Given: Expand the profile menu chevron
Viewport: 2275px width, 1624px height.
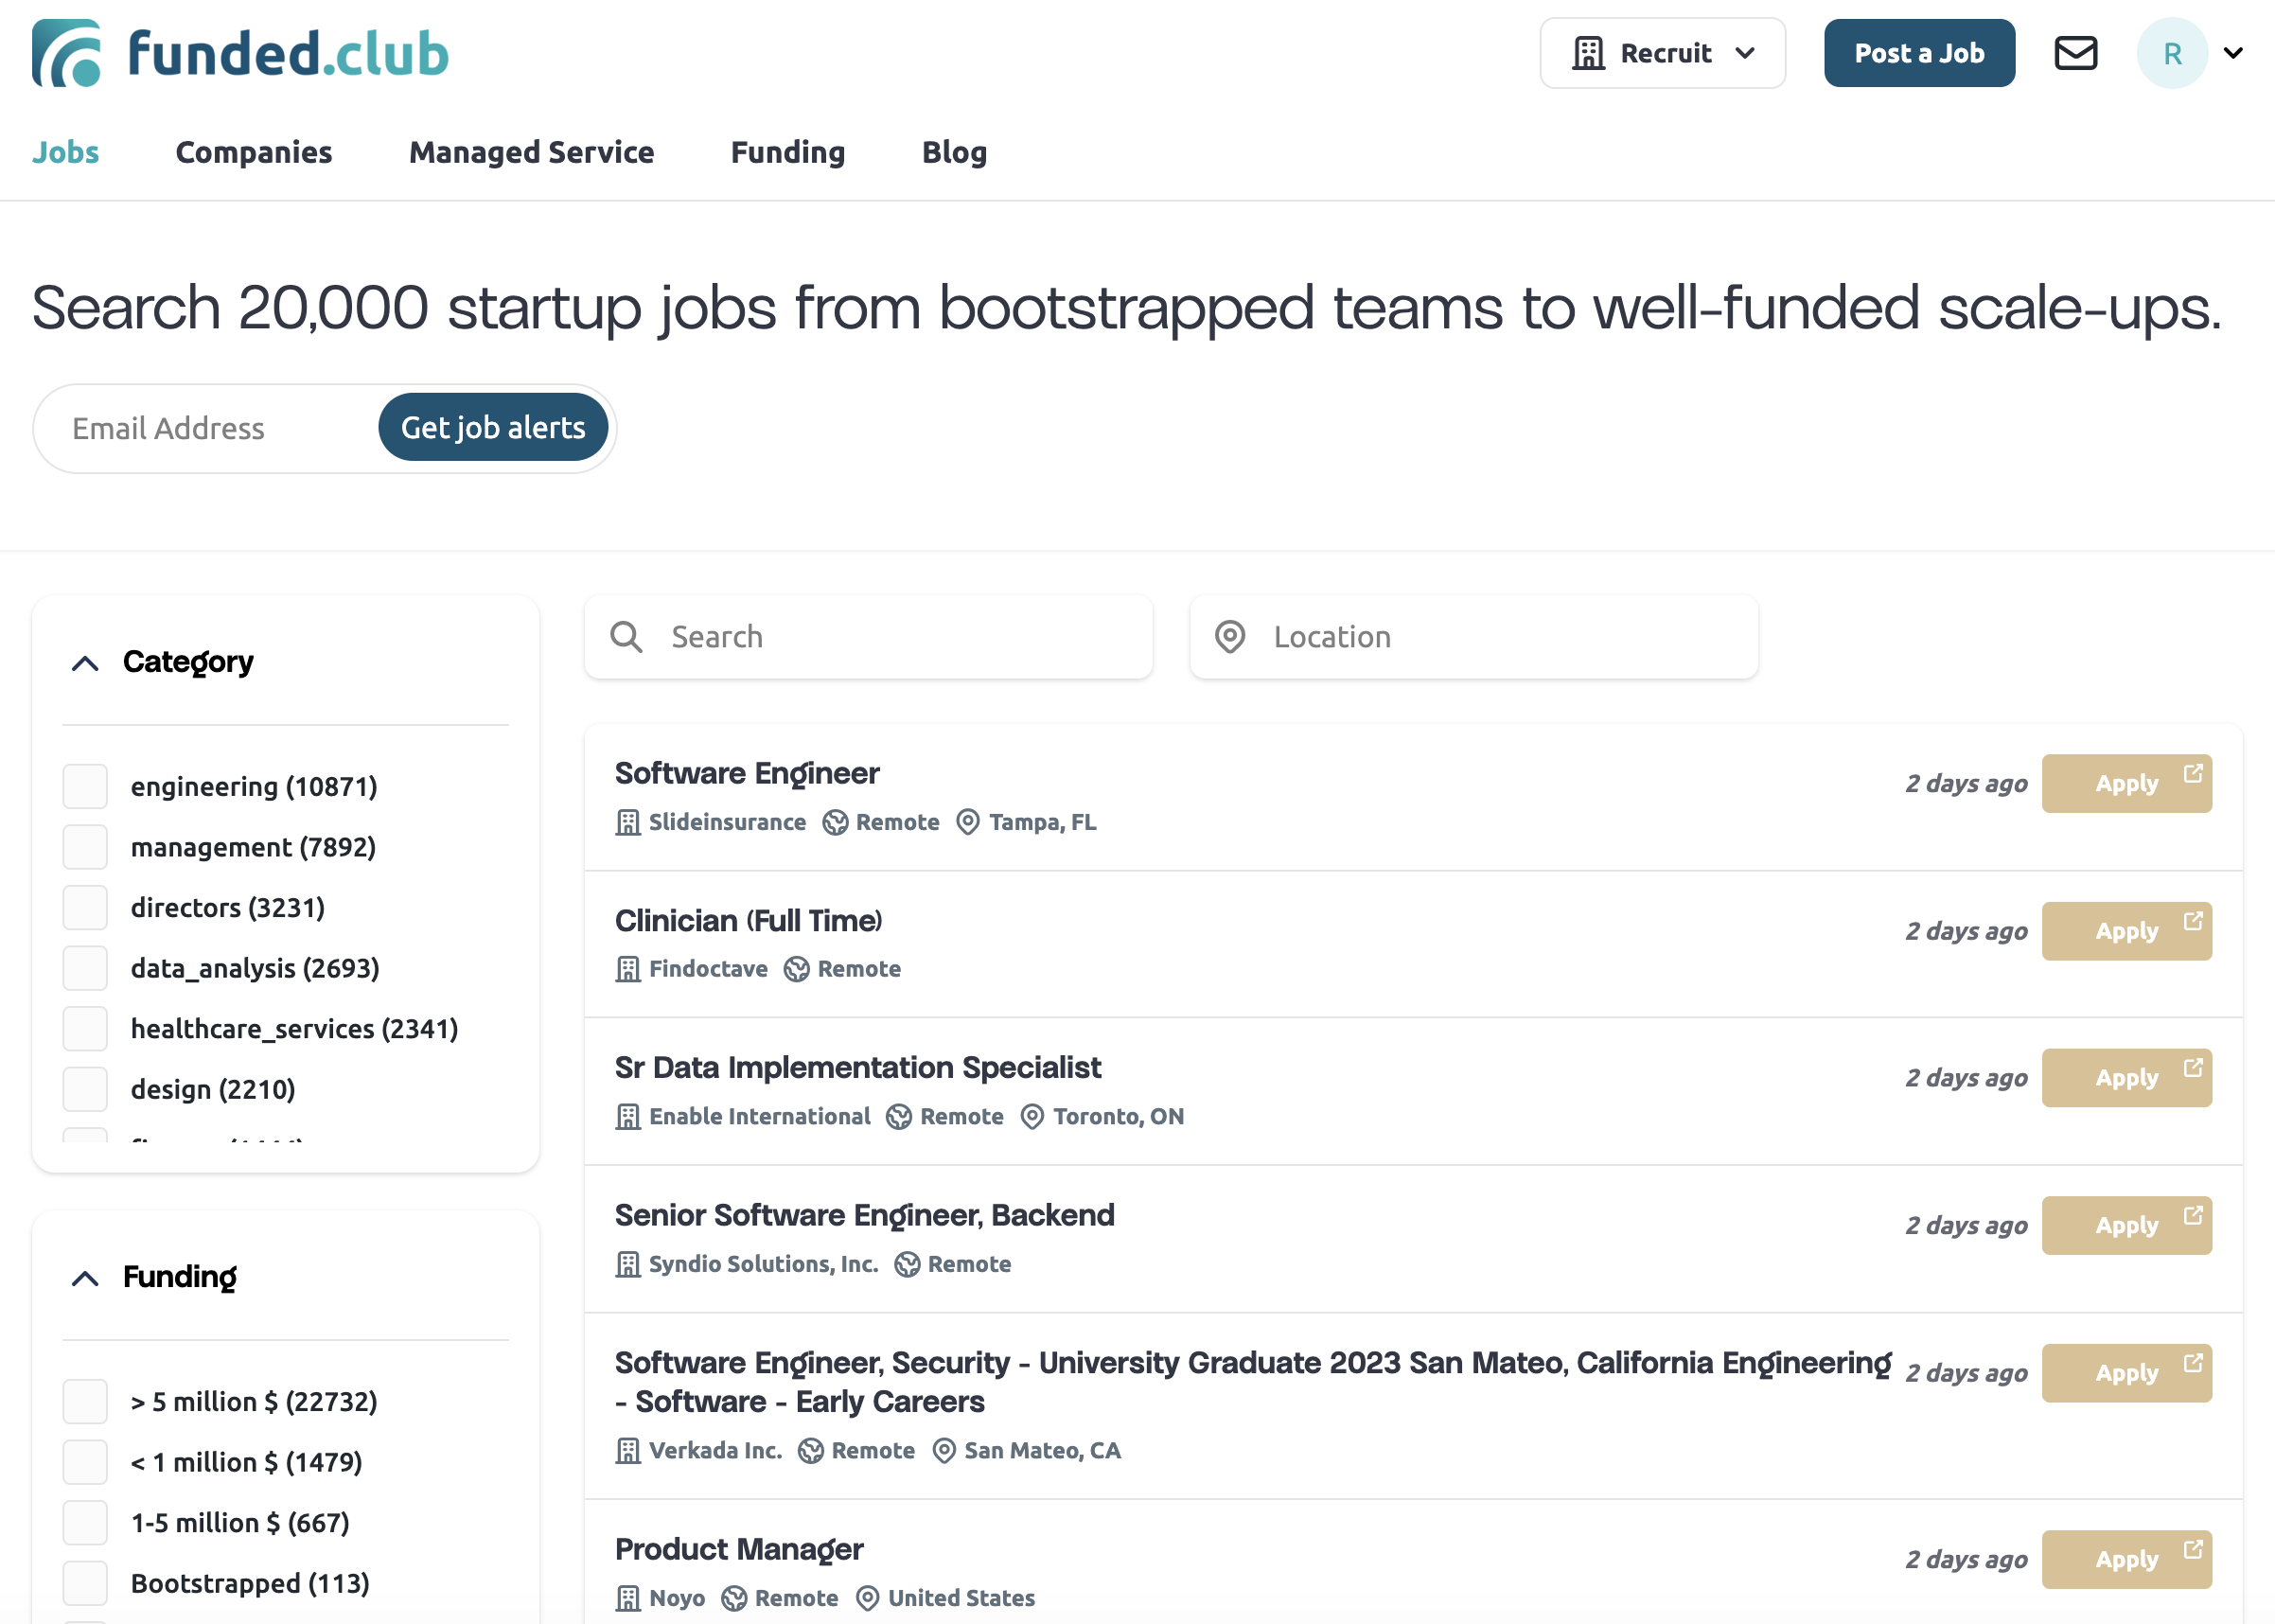Looking at the screenshot, I should (2233, 53).
